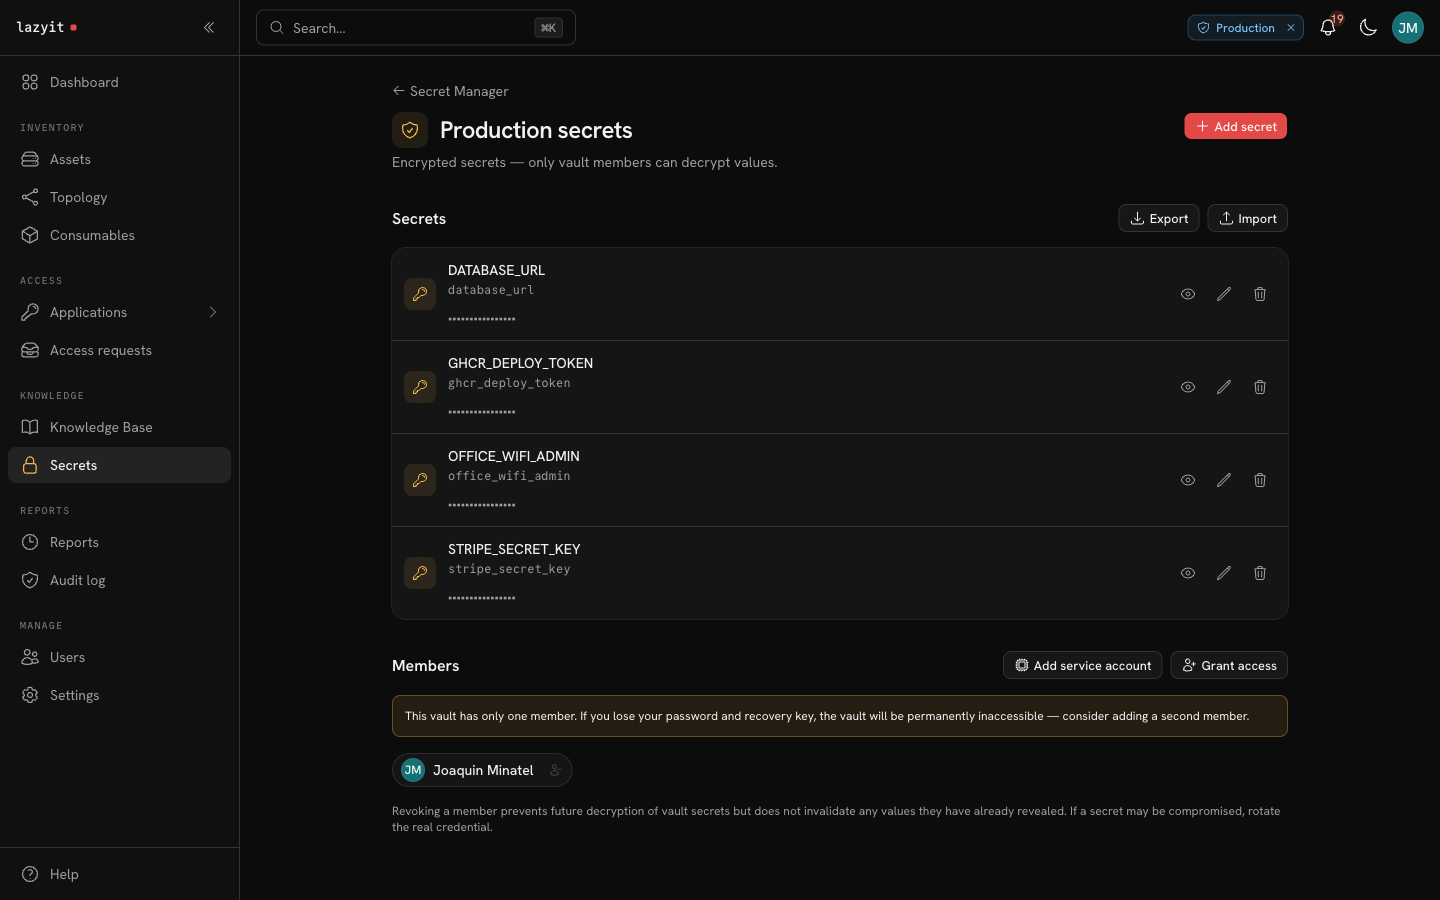Go to Dashboard
The width and height of the screenshot is (1440, 900).
119,82
